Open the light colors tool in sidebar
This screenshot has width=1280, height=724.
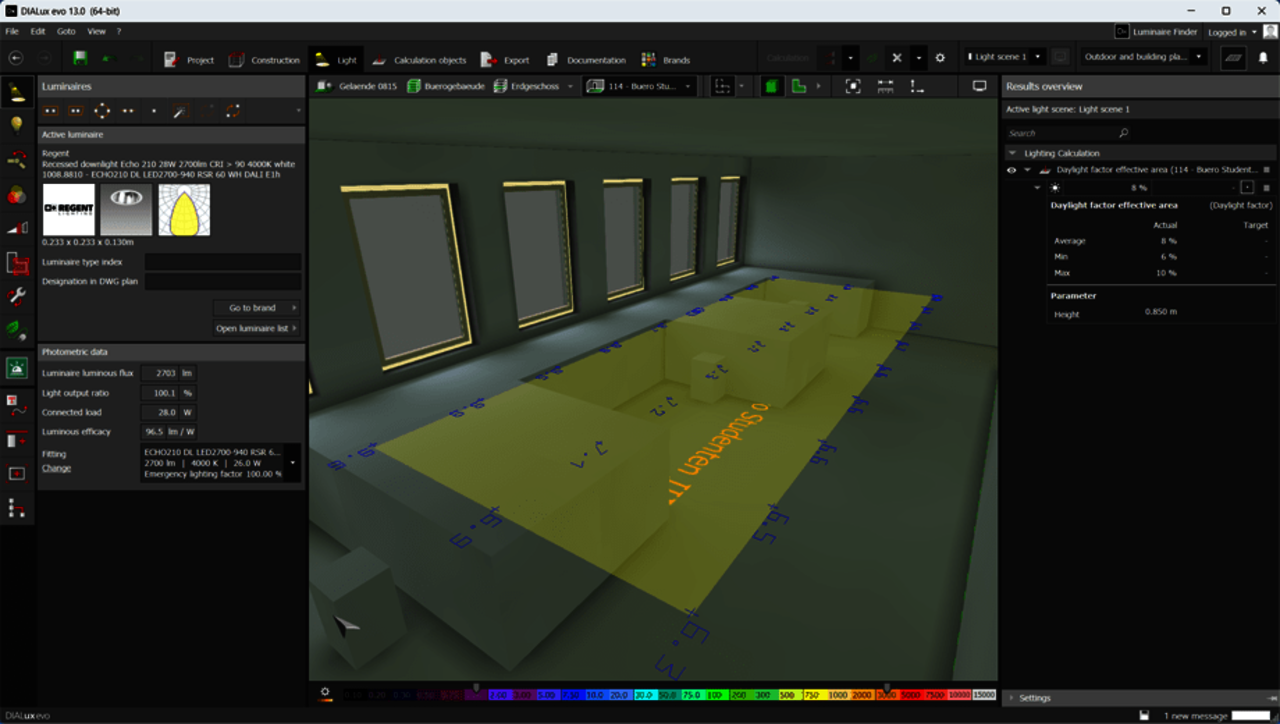[x=17, y=194]
